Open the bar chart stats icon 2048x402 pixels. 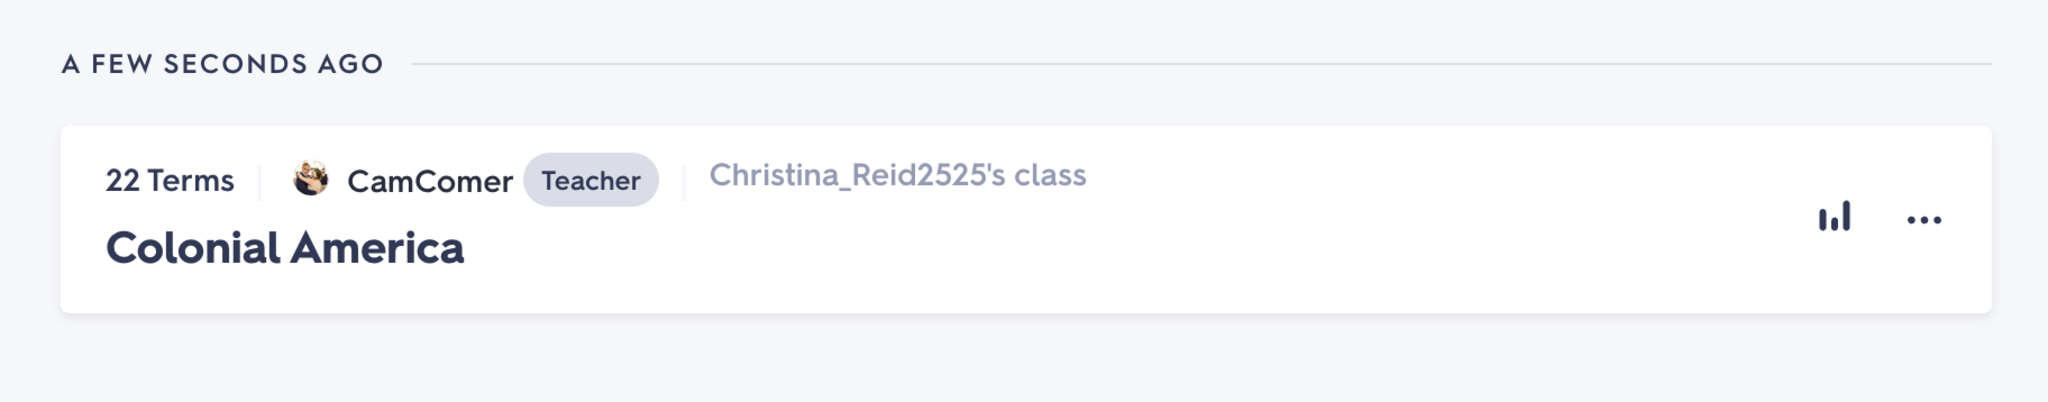1834,217
